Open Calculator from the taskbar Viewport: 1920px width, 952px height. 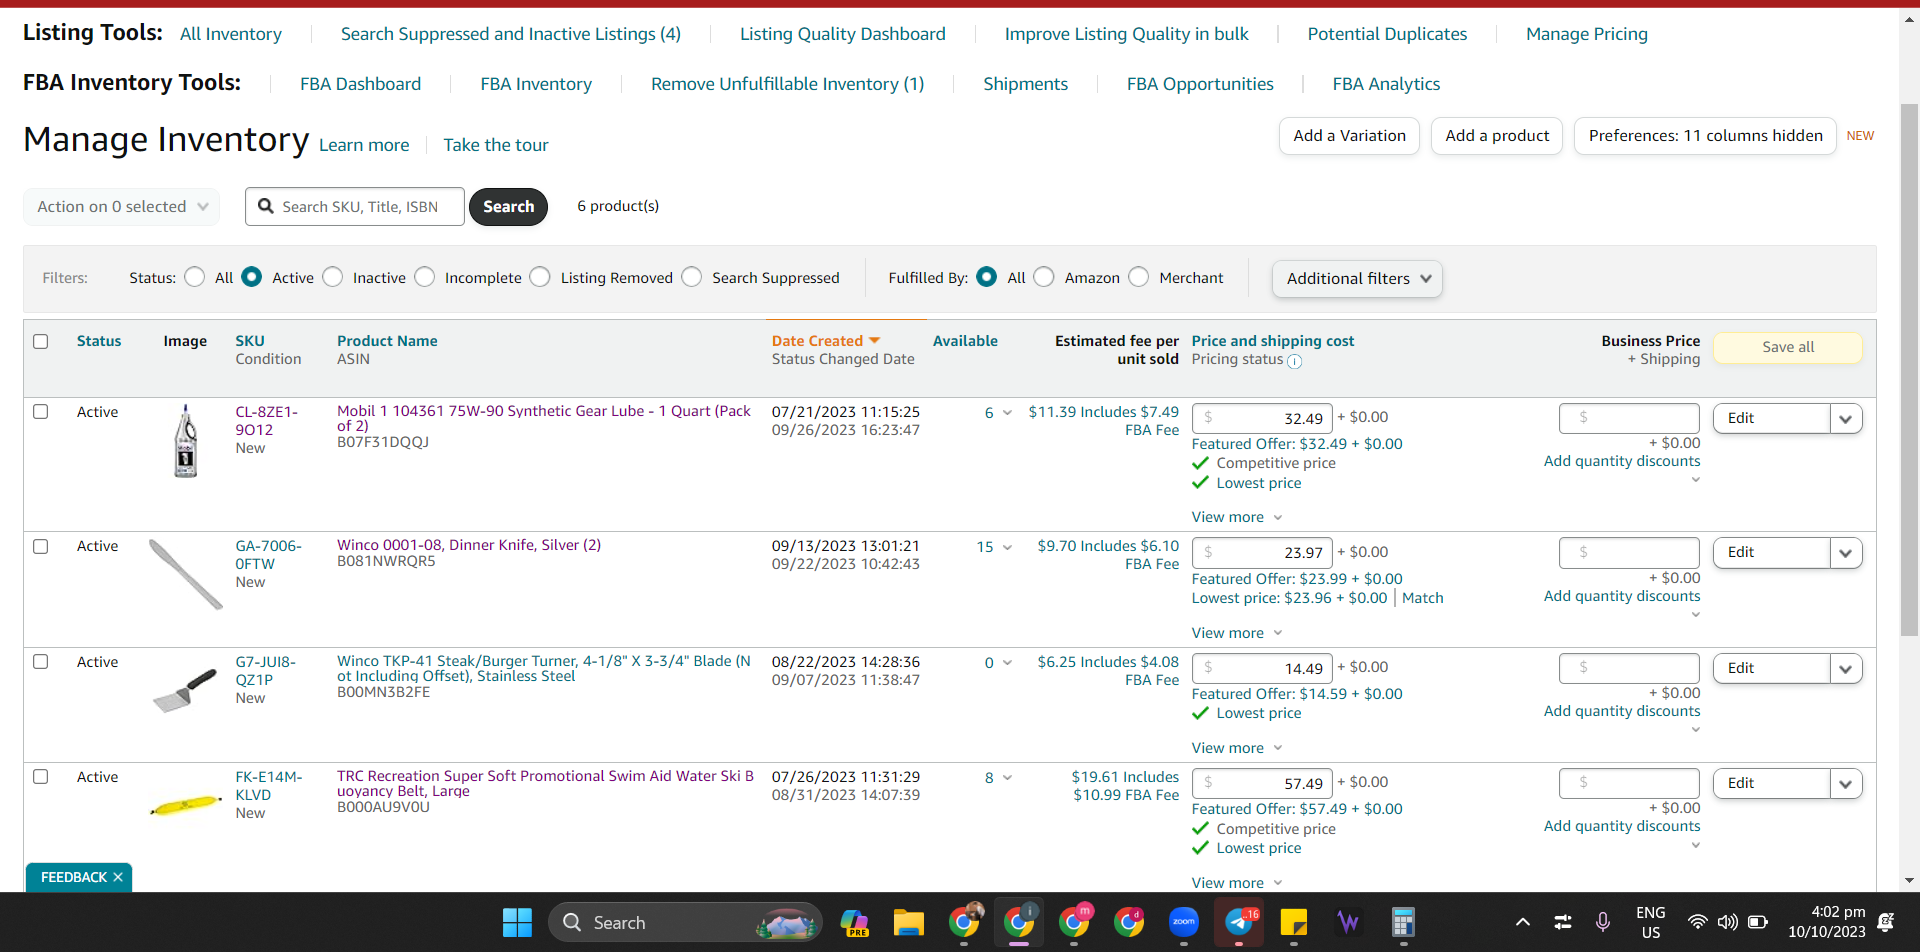coord(1403,922)
